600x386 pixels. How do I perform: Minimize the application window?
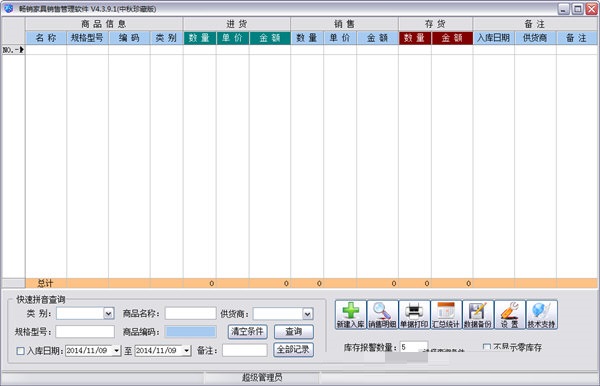pyautogui.click(x=563, y=9)
